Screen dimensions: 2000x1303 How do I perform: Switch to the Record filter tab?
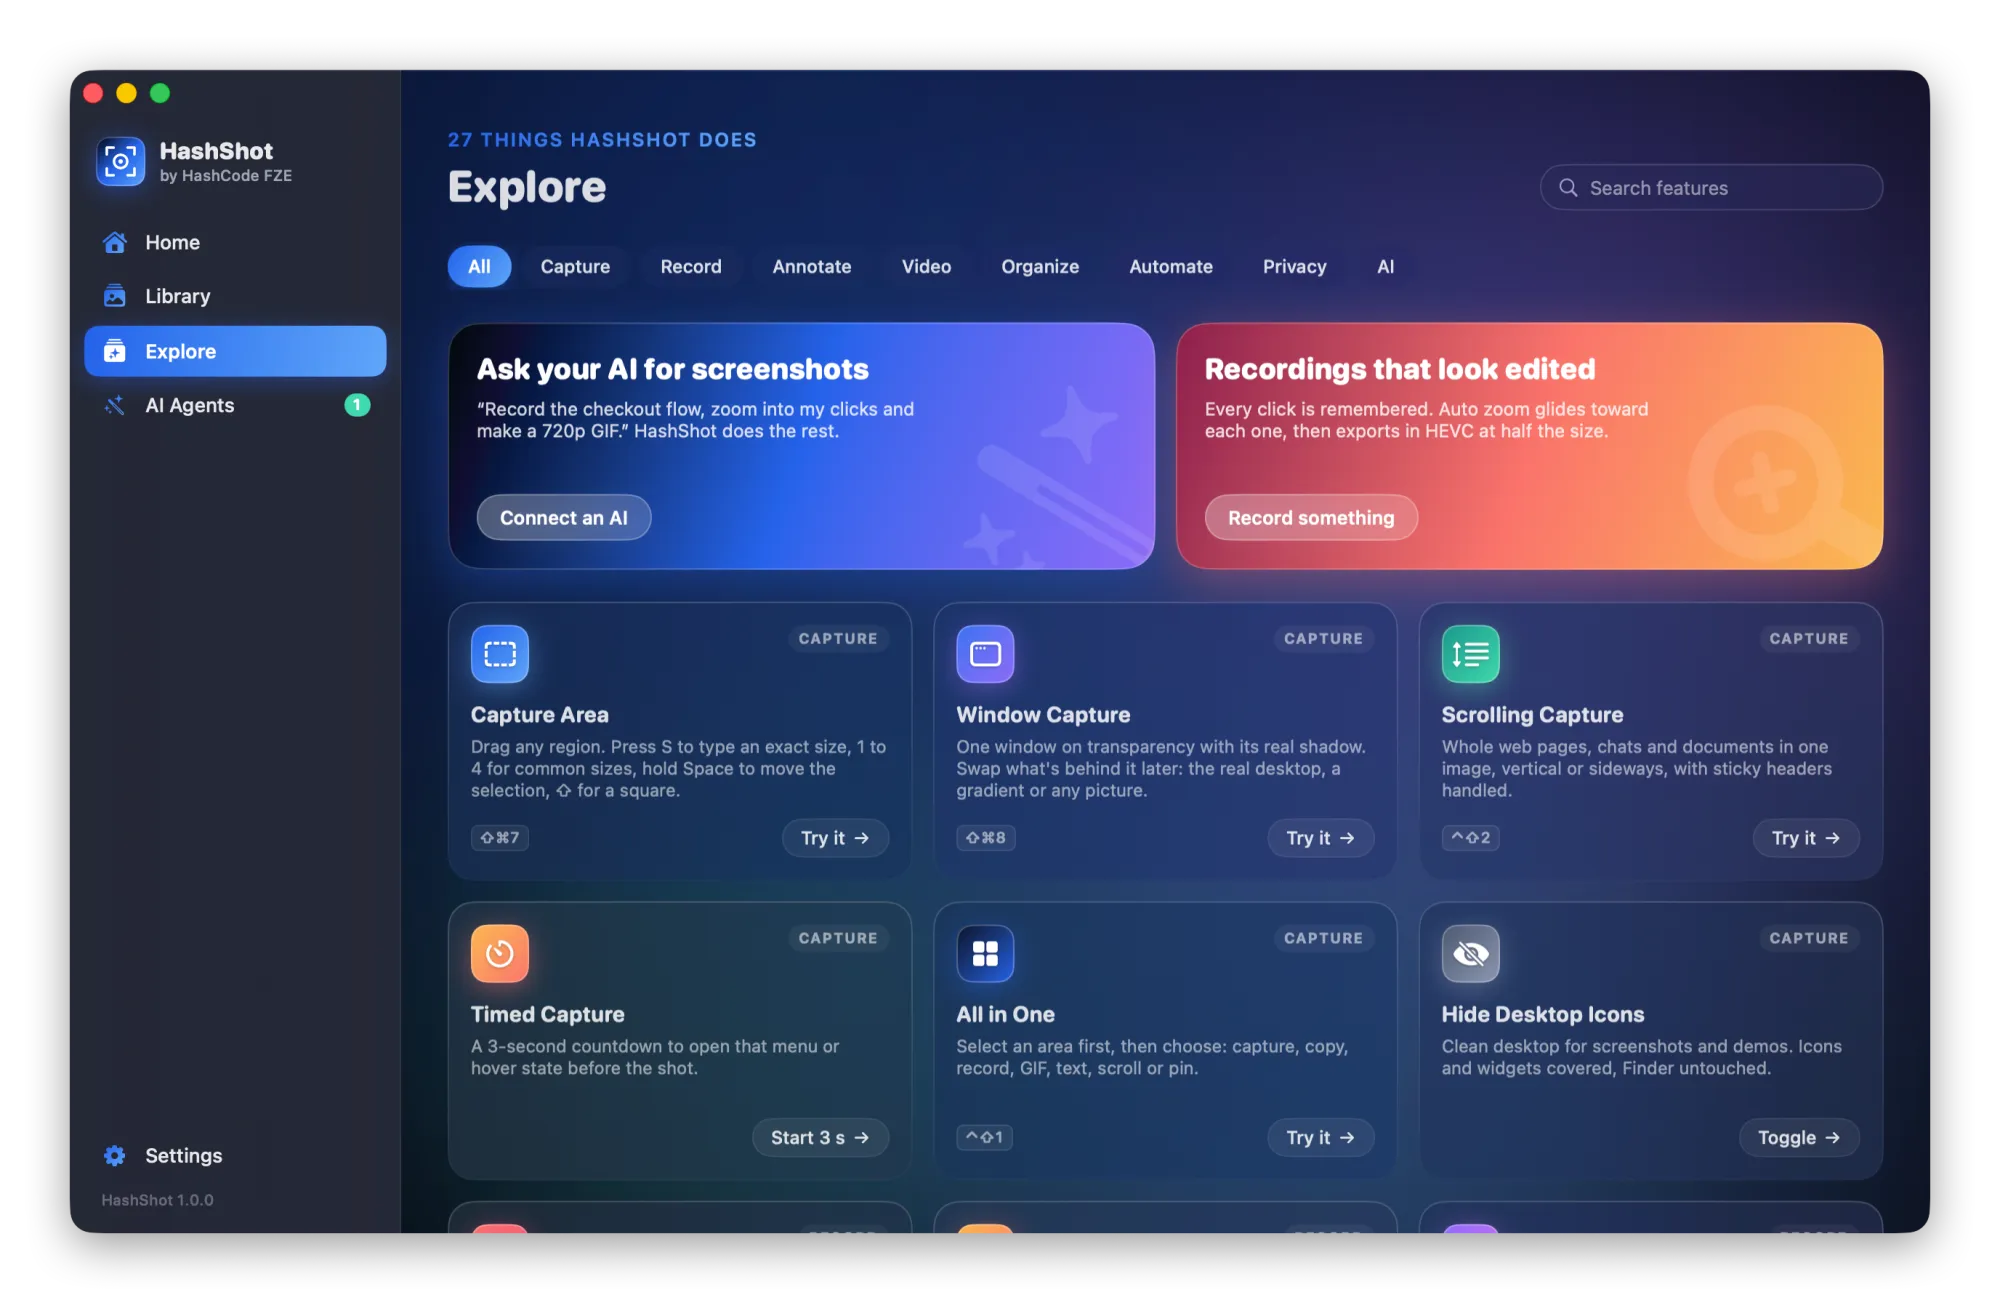[x=691, y=267]
